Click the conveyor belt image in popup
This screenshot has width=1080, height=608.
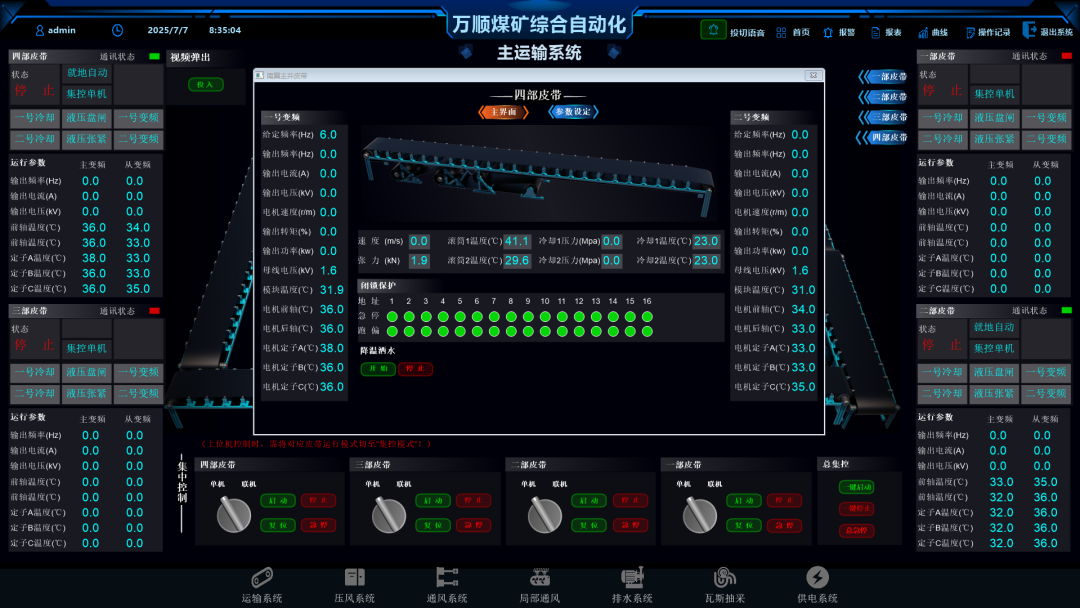point(539,172)
